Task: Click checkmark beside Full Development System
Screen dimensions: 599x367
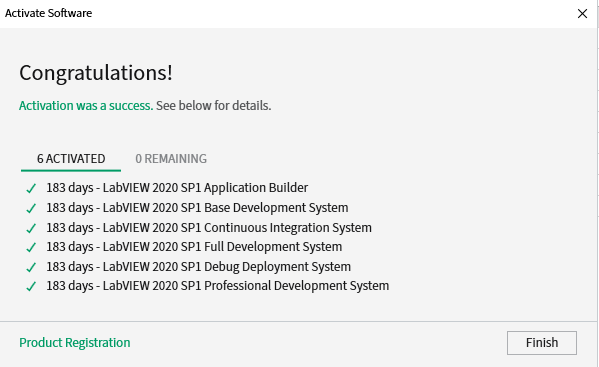Action: [x=31, y=247]
